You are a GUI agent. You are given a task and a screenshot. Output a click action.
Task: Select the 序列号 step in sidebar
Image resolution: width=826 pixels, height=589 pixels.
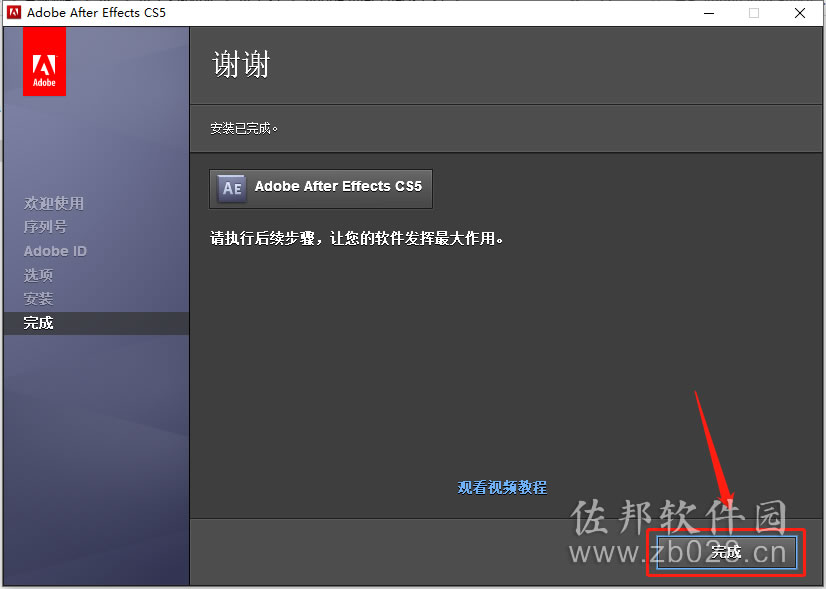[45, 227]
